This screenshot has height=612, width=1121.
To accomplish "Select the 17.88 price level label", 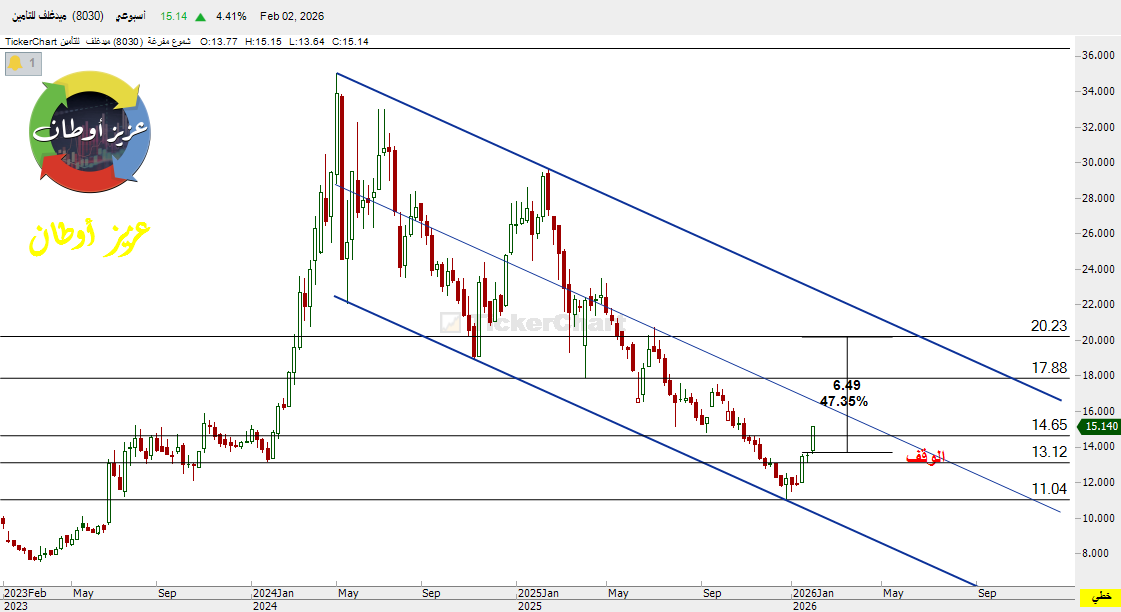I will coord(1049,368).
